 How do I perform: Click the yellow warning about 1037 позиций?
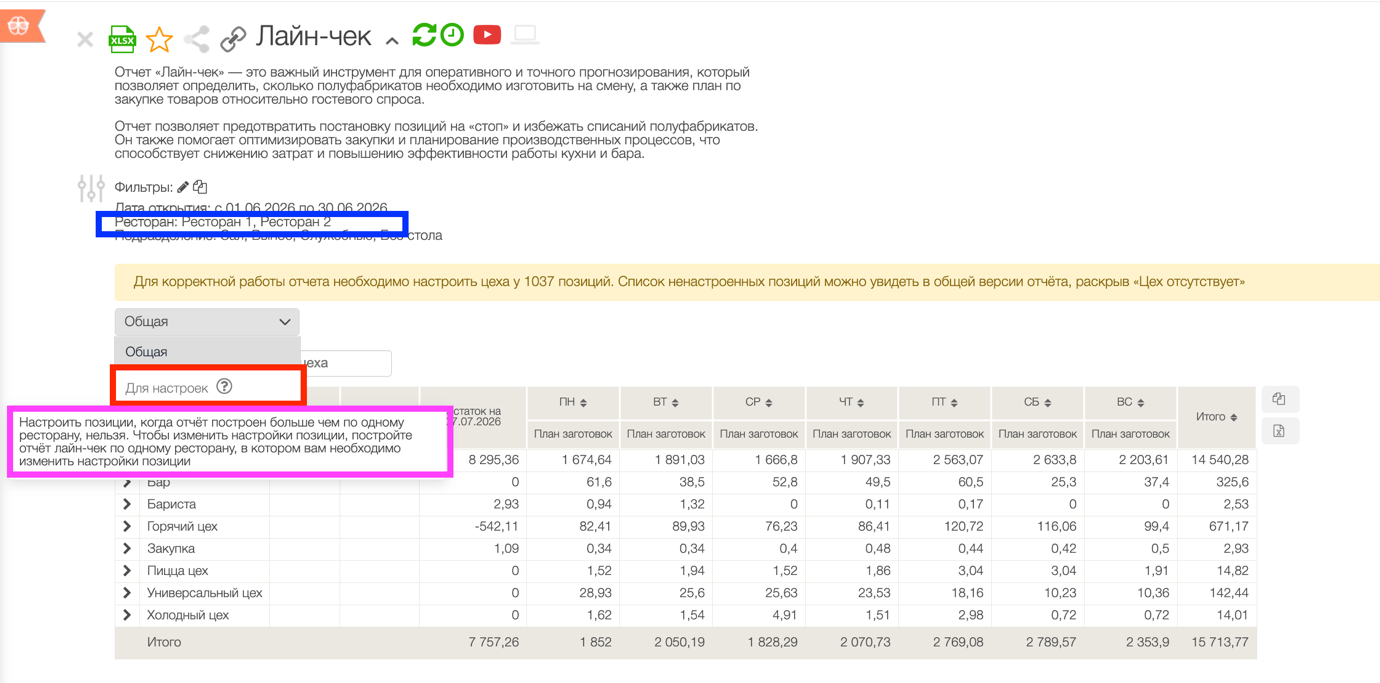tap(747, 282)
